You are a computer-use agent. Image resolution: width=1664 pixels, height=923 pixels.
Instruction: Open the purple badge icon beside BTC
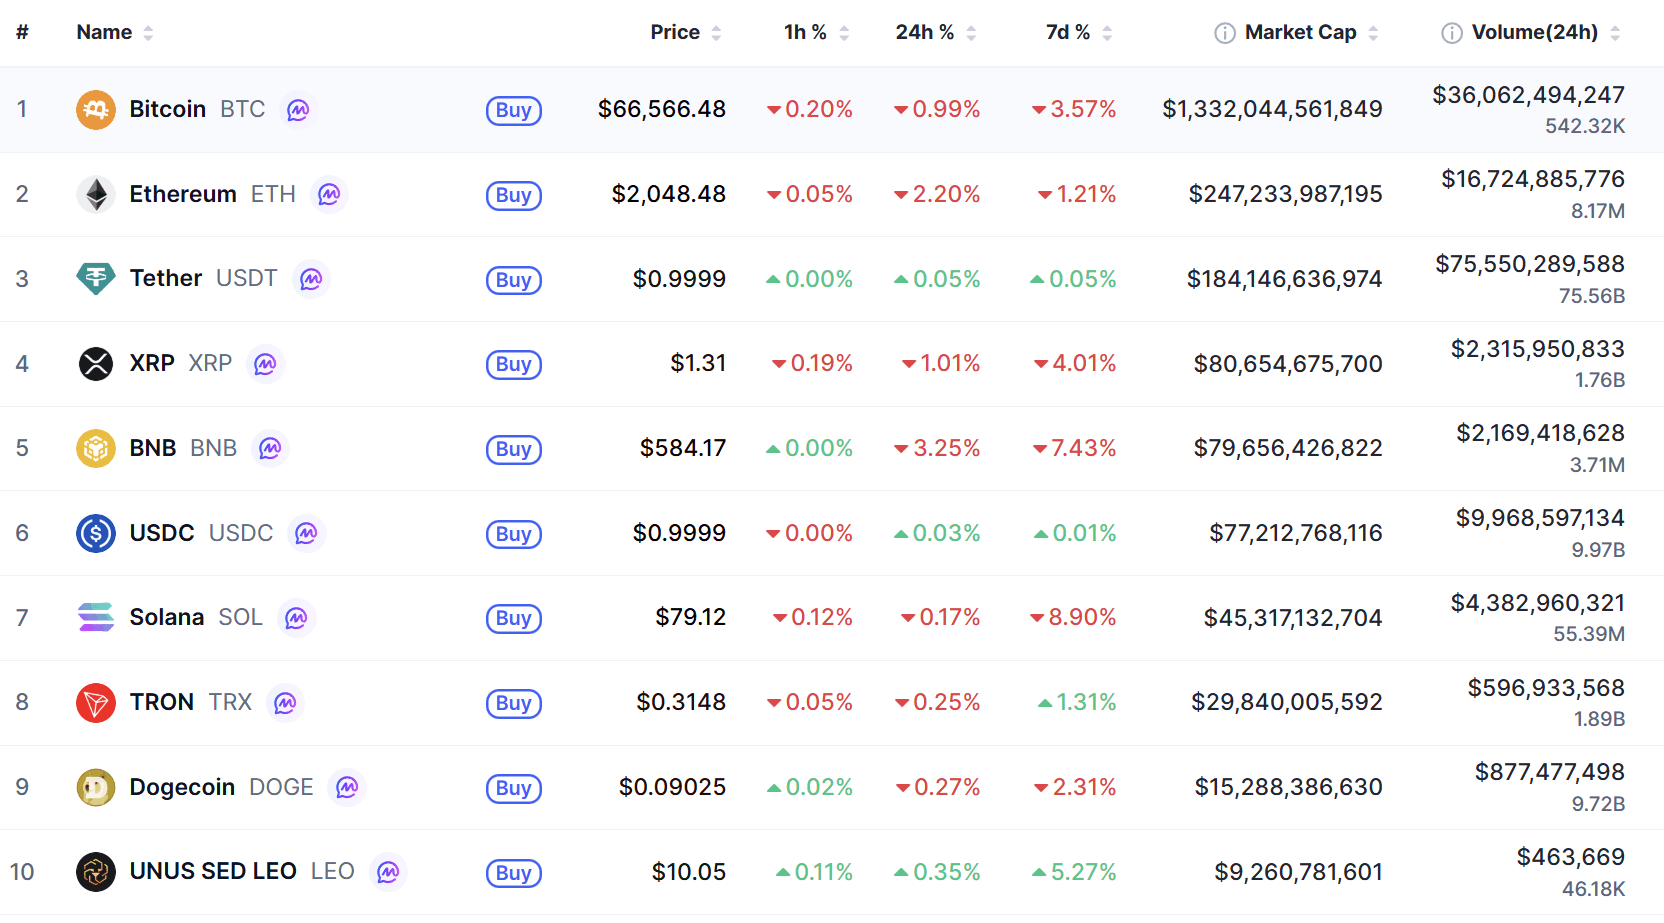coord(298,110)
